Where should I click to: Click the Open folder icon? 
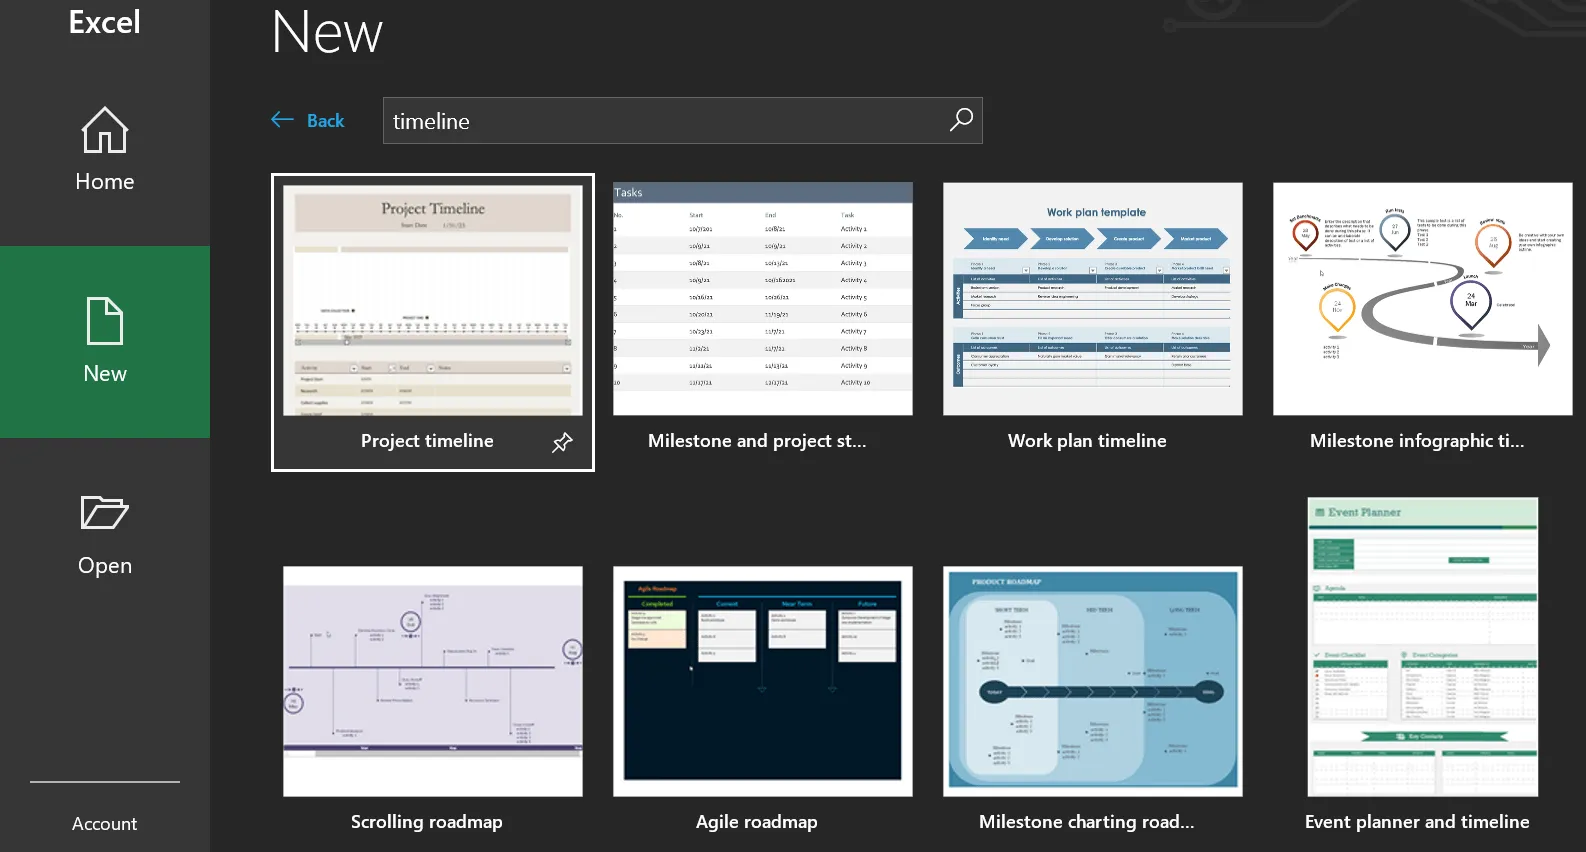[x=105, y=513]
